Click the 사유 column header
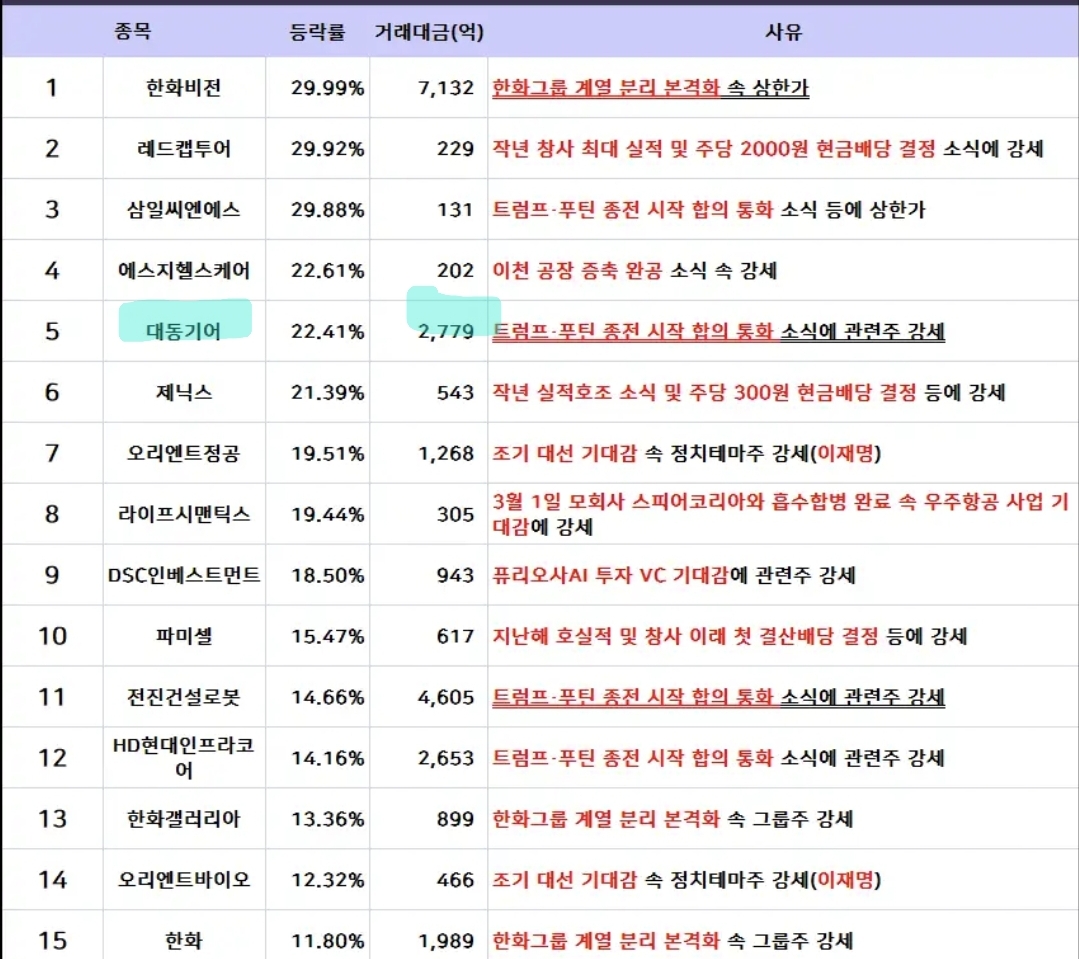 coord(783,32)
